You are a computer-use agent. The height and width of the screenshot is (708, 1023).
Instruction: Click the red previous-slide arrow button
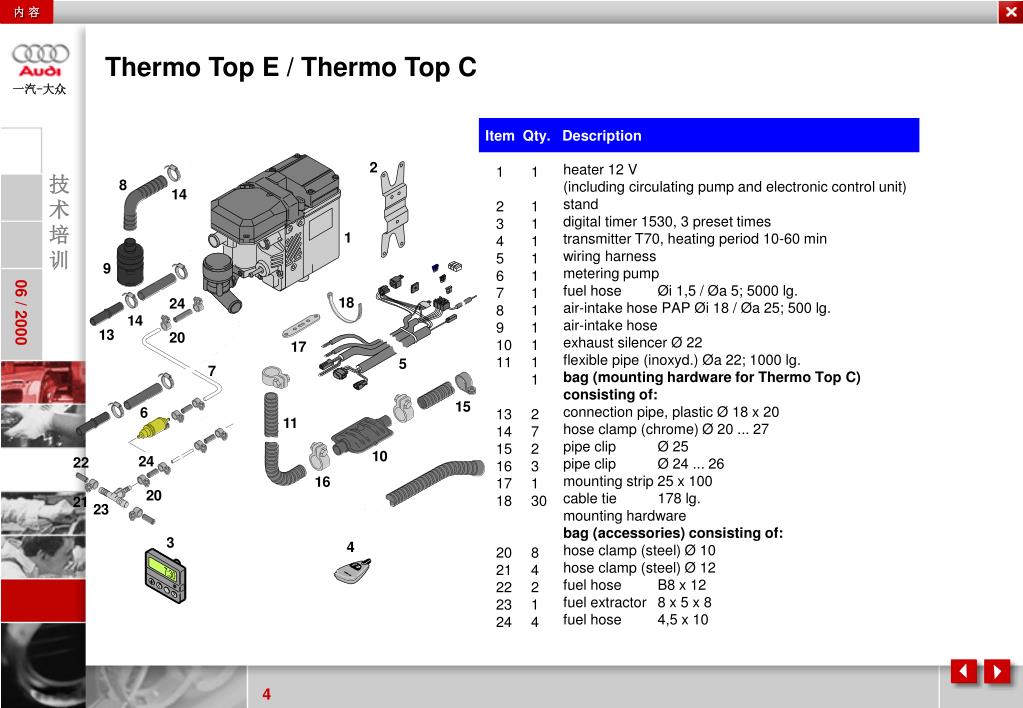click(963, 671)
